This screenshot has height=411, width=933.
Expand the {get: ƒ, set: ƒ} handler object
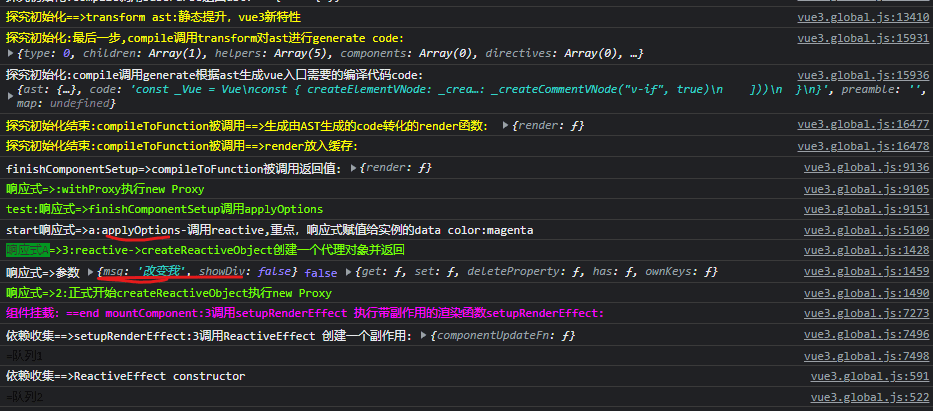pos(349,272)
